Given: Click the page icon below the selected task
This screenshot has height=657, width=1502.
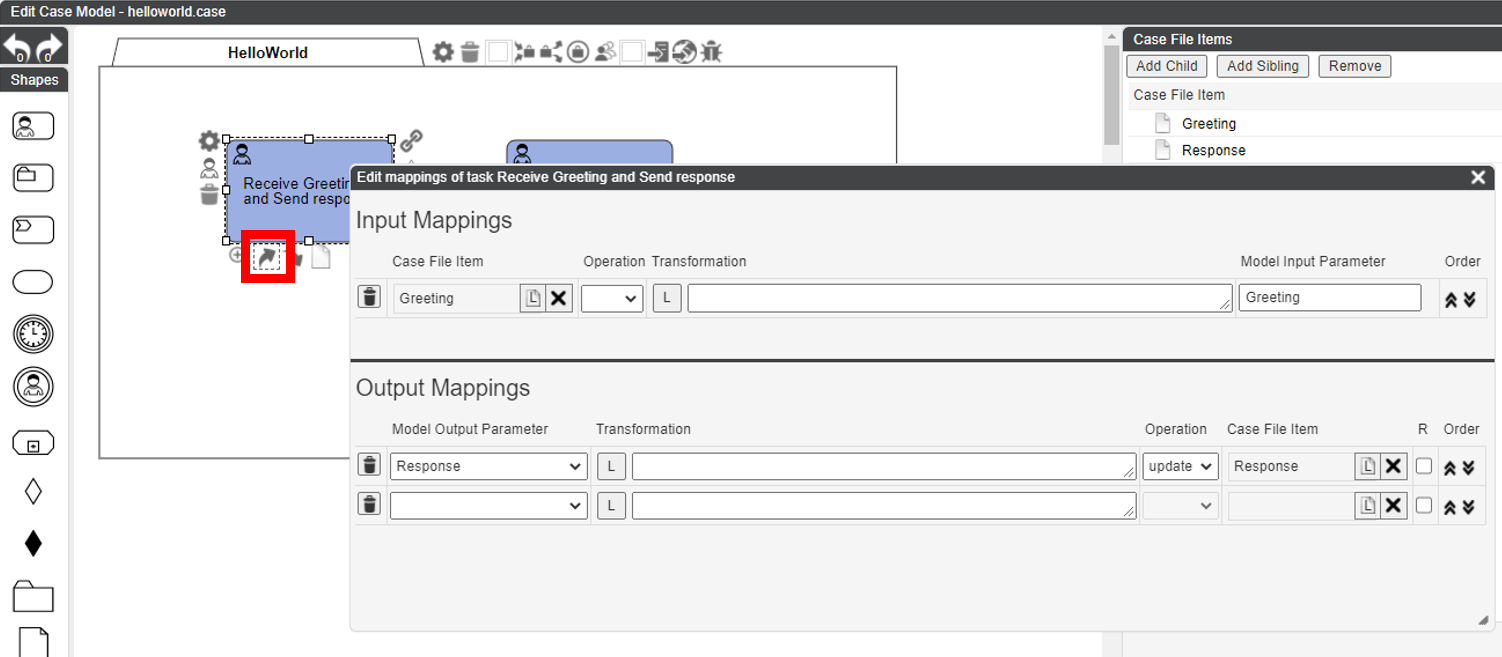Looking at the screenshot, I should pos(320,257).
